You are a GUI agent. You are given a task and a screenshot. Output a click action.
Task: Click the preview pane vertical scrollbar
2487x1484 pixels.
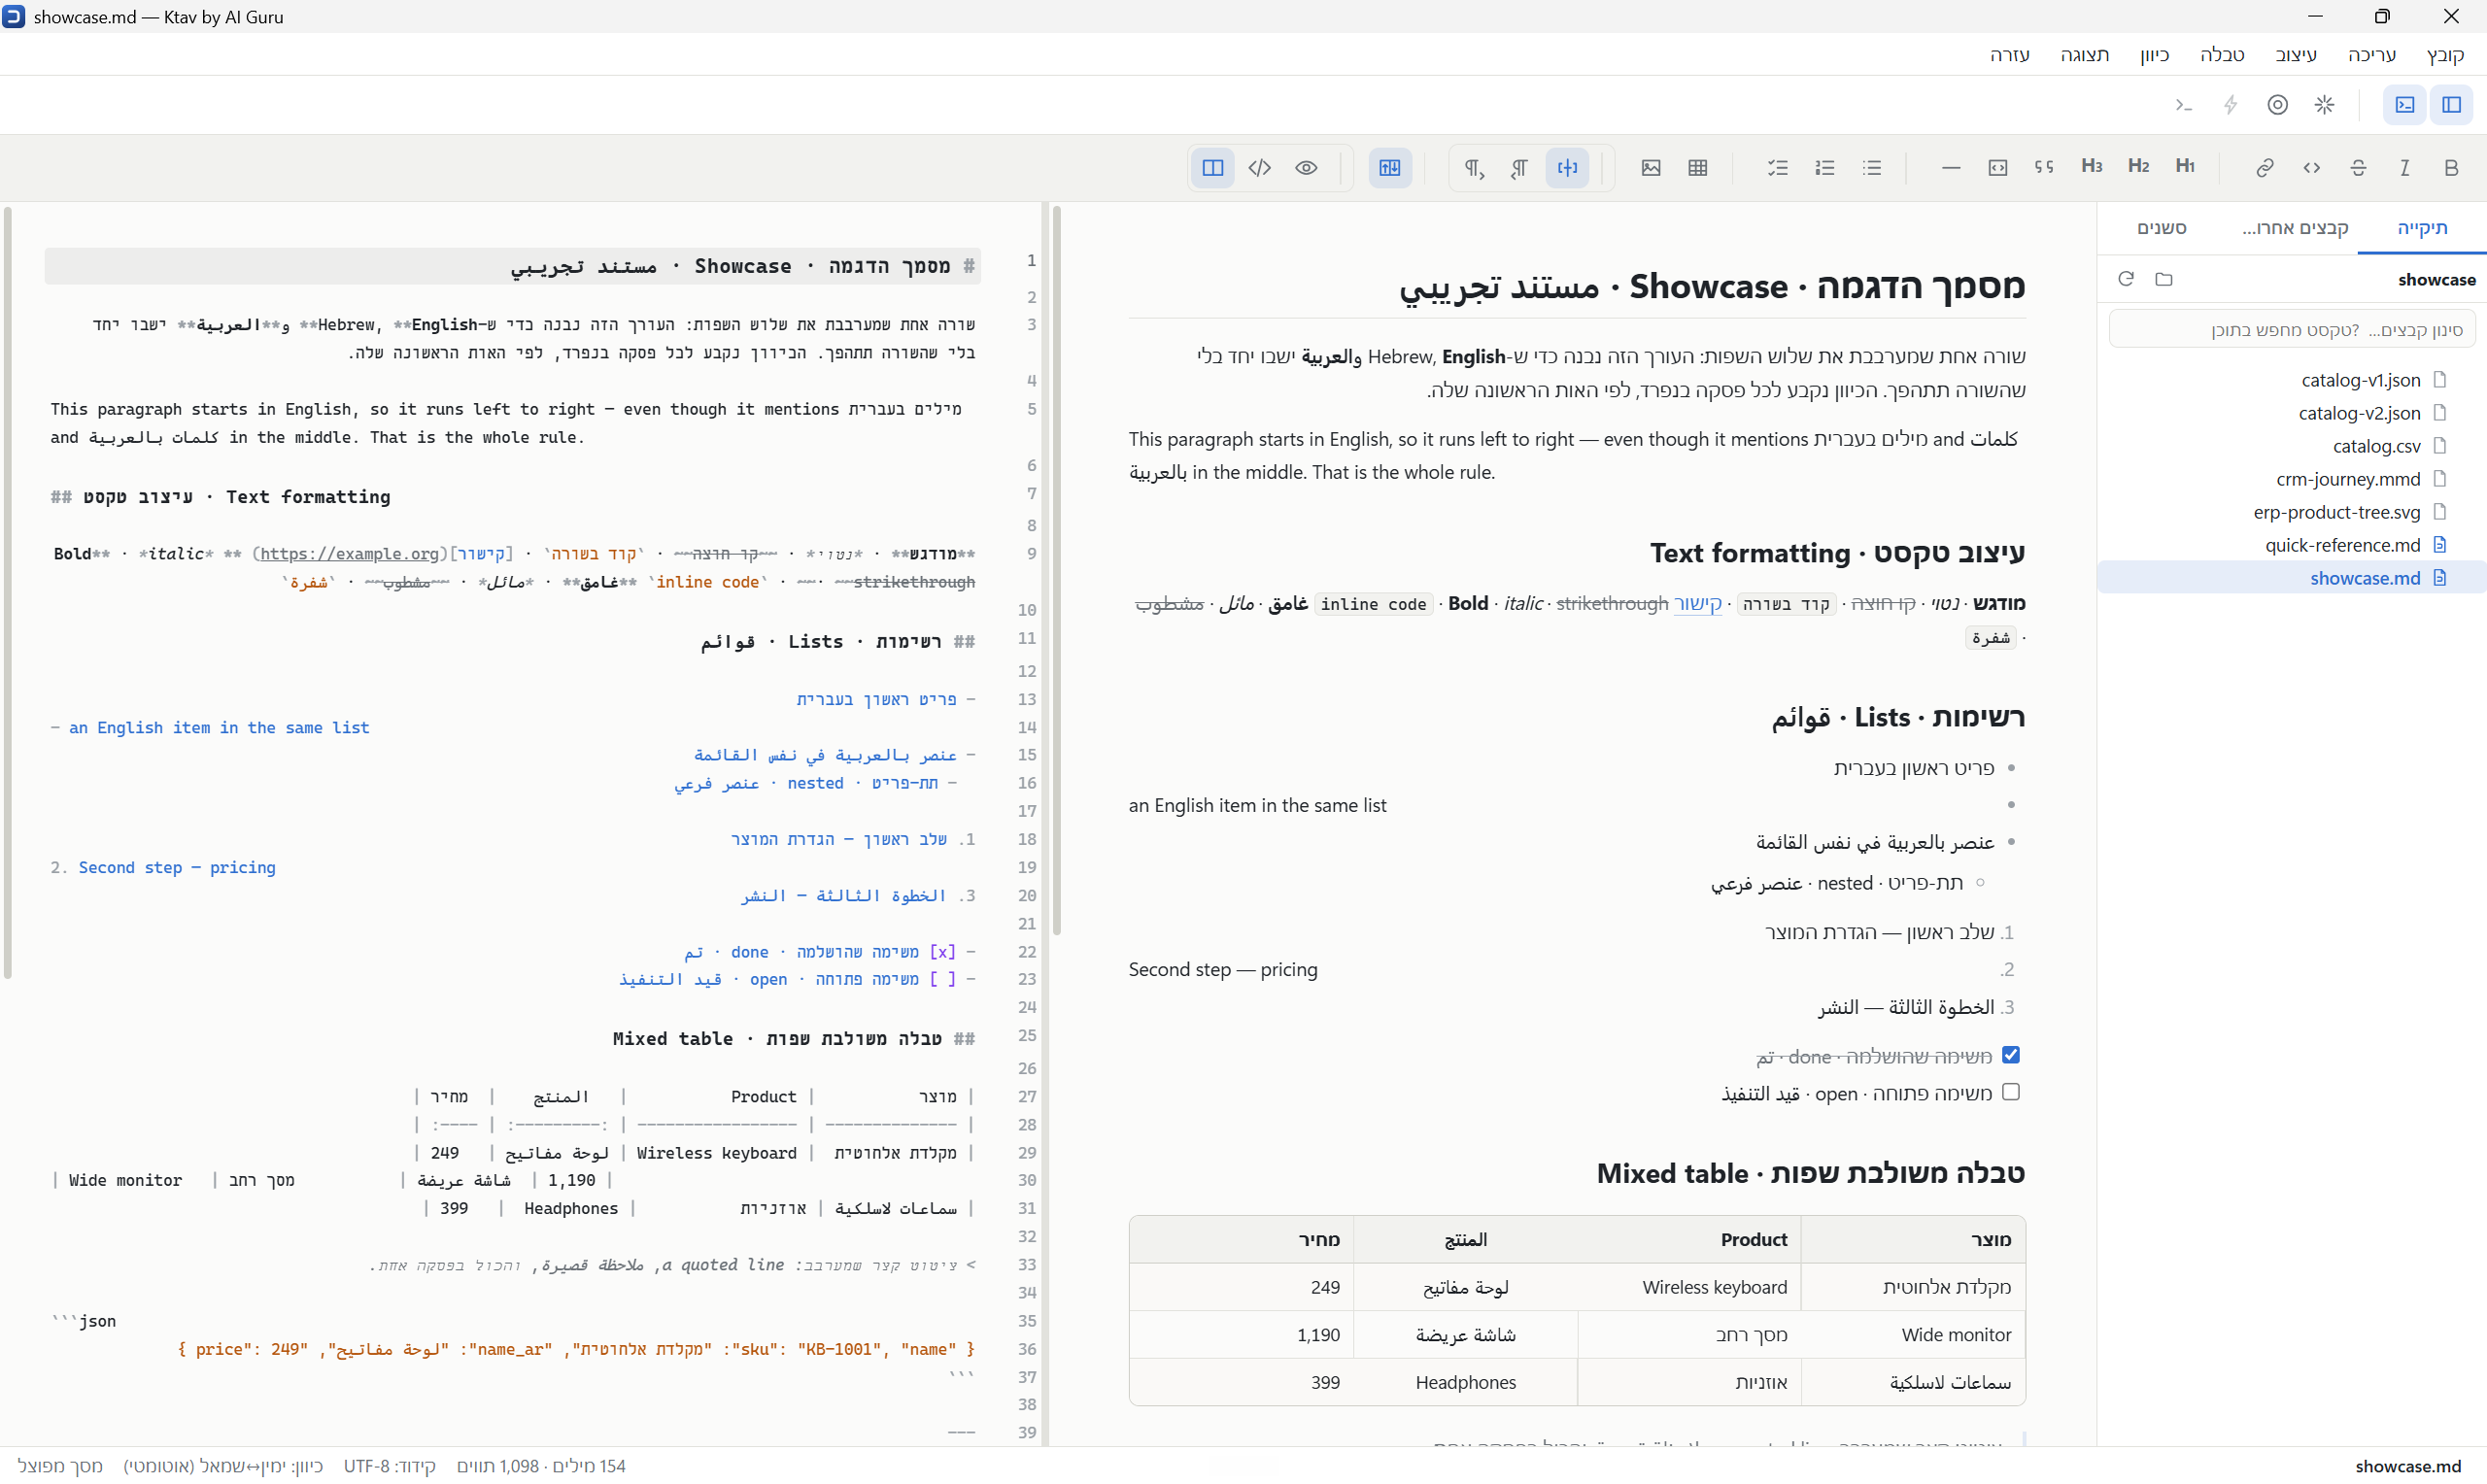1056,570
